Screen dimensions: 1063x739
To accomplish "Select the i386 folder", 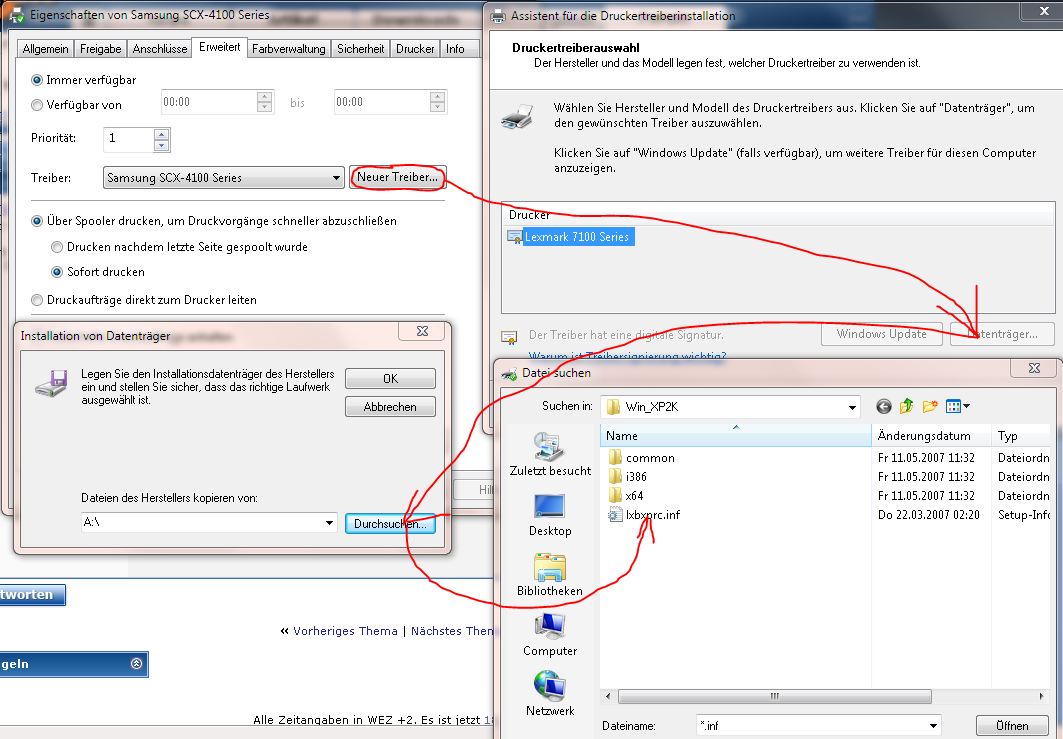I will pyautogui.click(x=628, y=477).
